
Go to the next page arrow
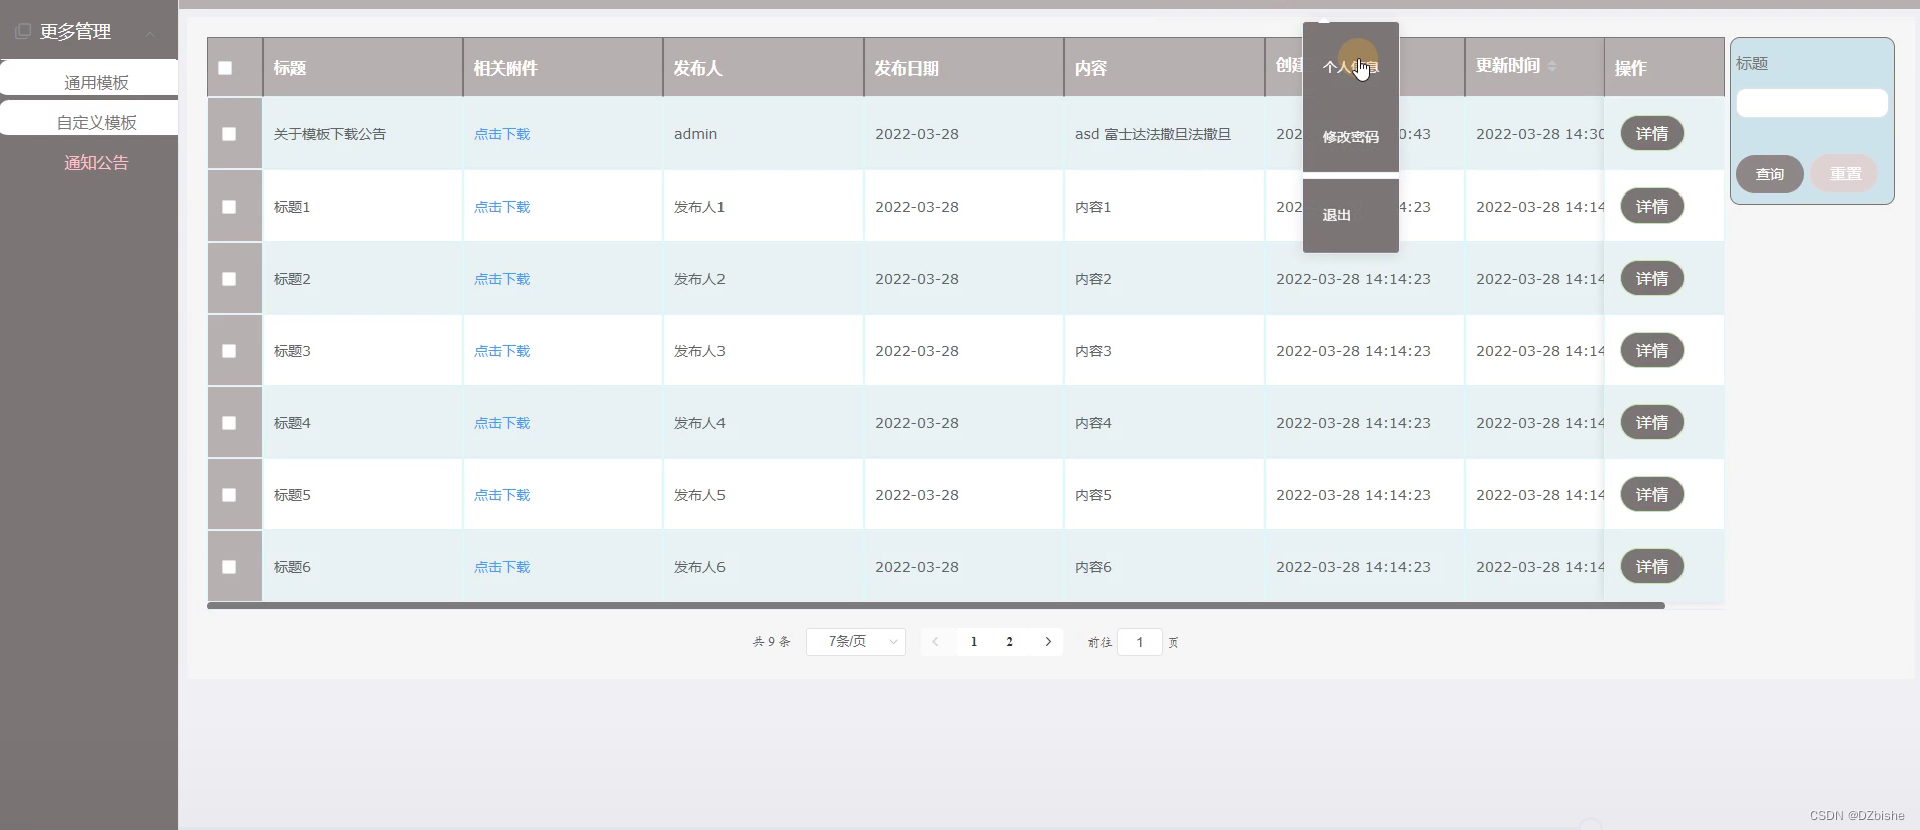(x=1048, y=642)
